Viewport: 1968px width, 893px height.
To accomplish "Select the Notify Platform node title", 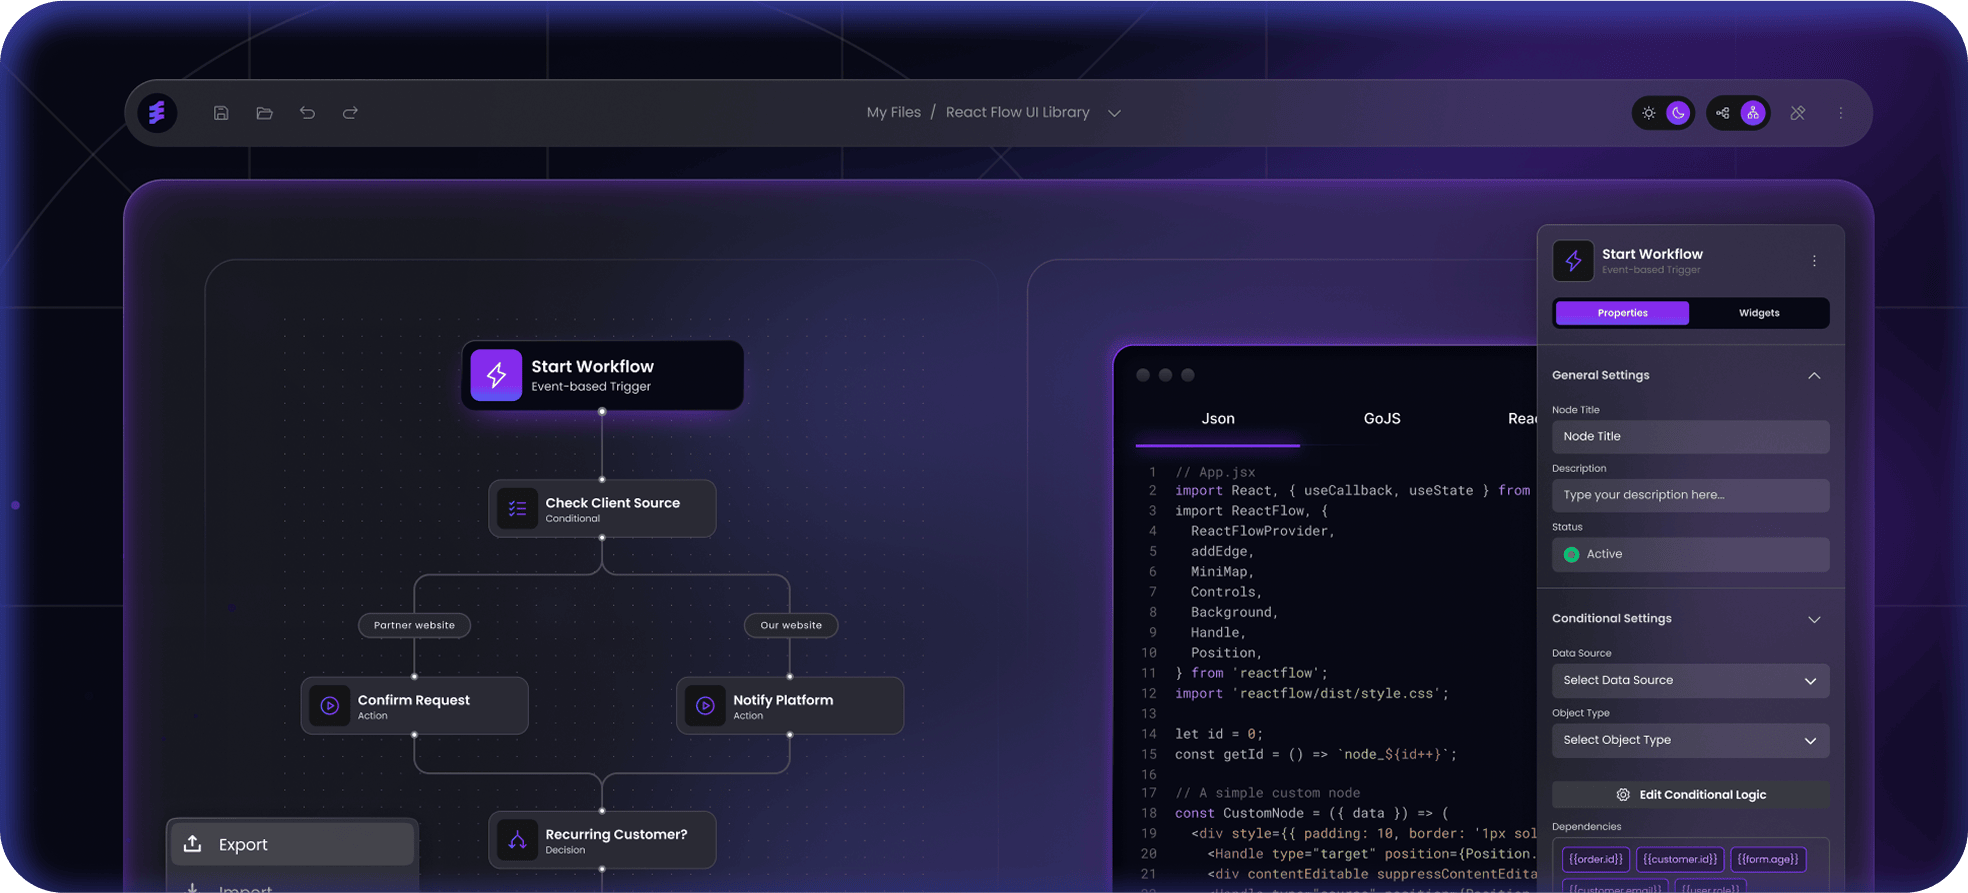I will coord(783,700).
